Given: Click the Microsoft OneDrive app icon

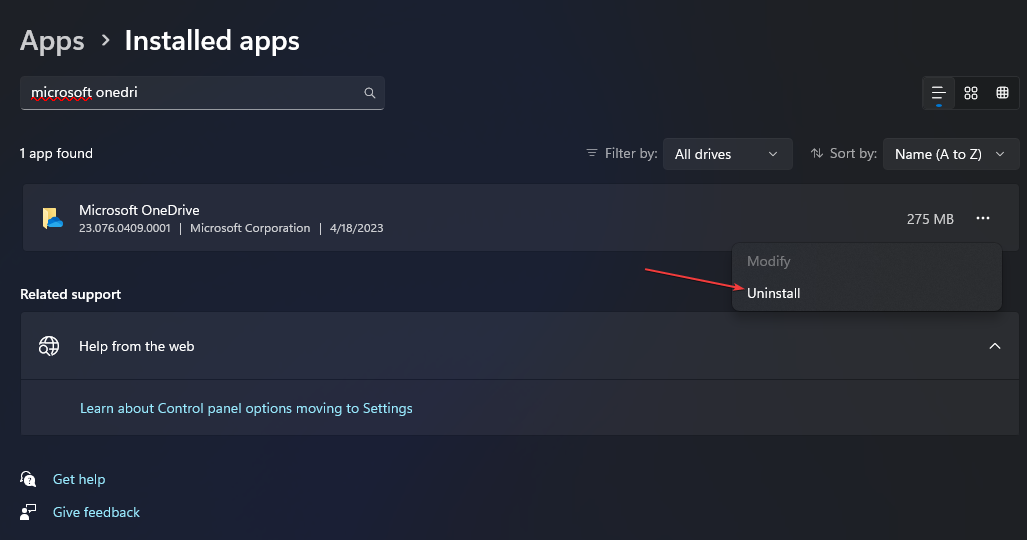Looking at the screenshot, I should tap(52, 218).
